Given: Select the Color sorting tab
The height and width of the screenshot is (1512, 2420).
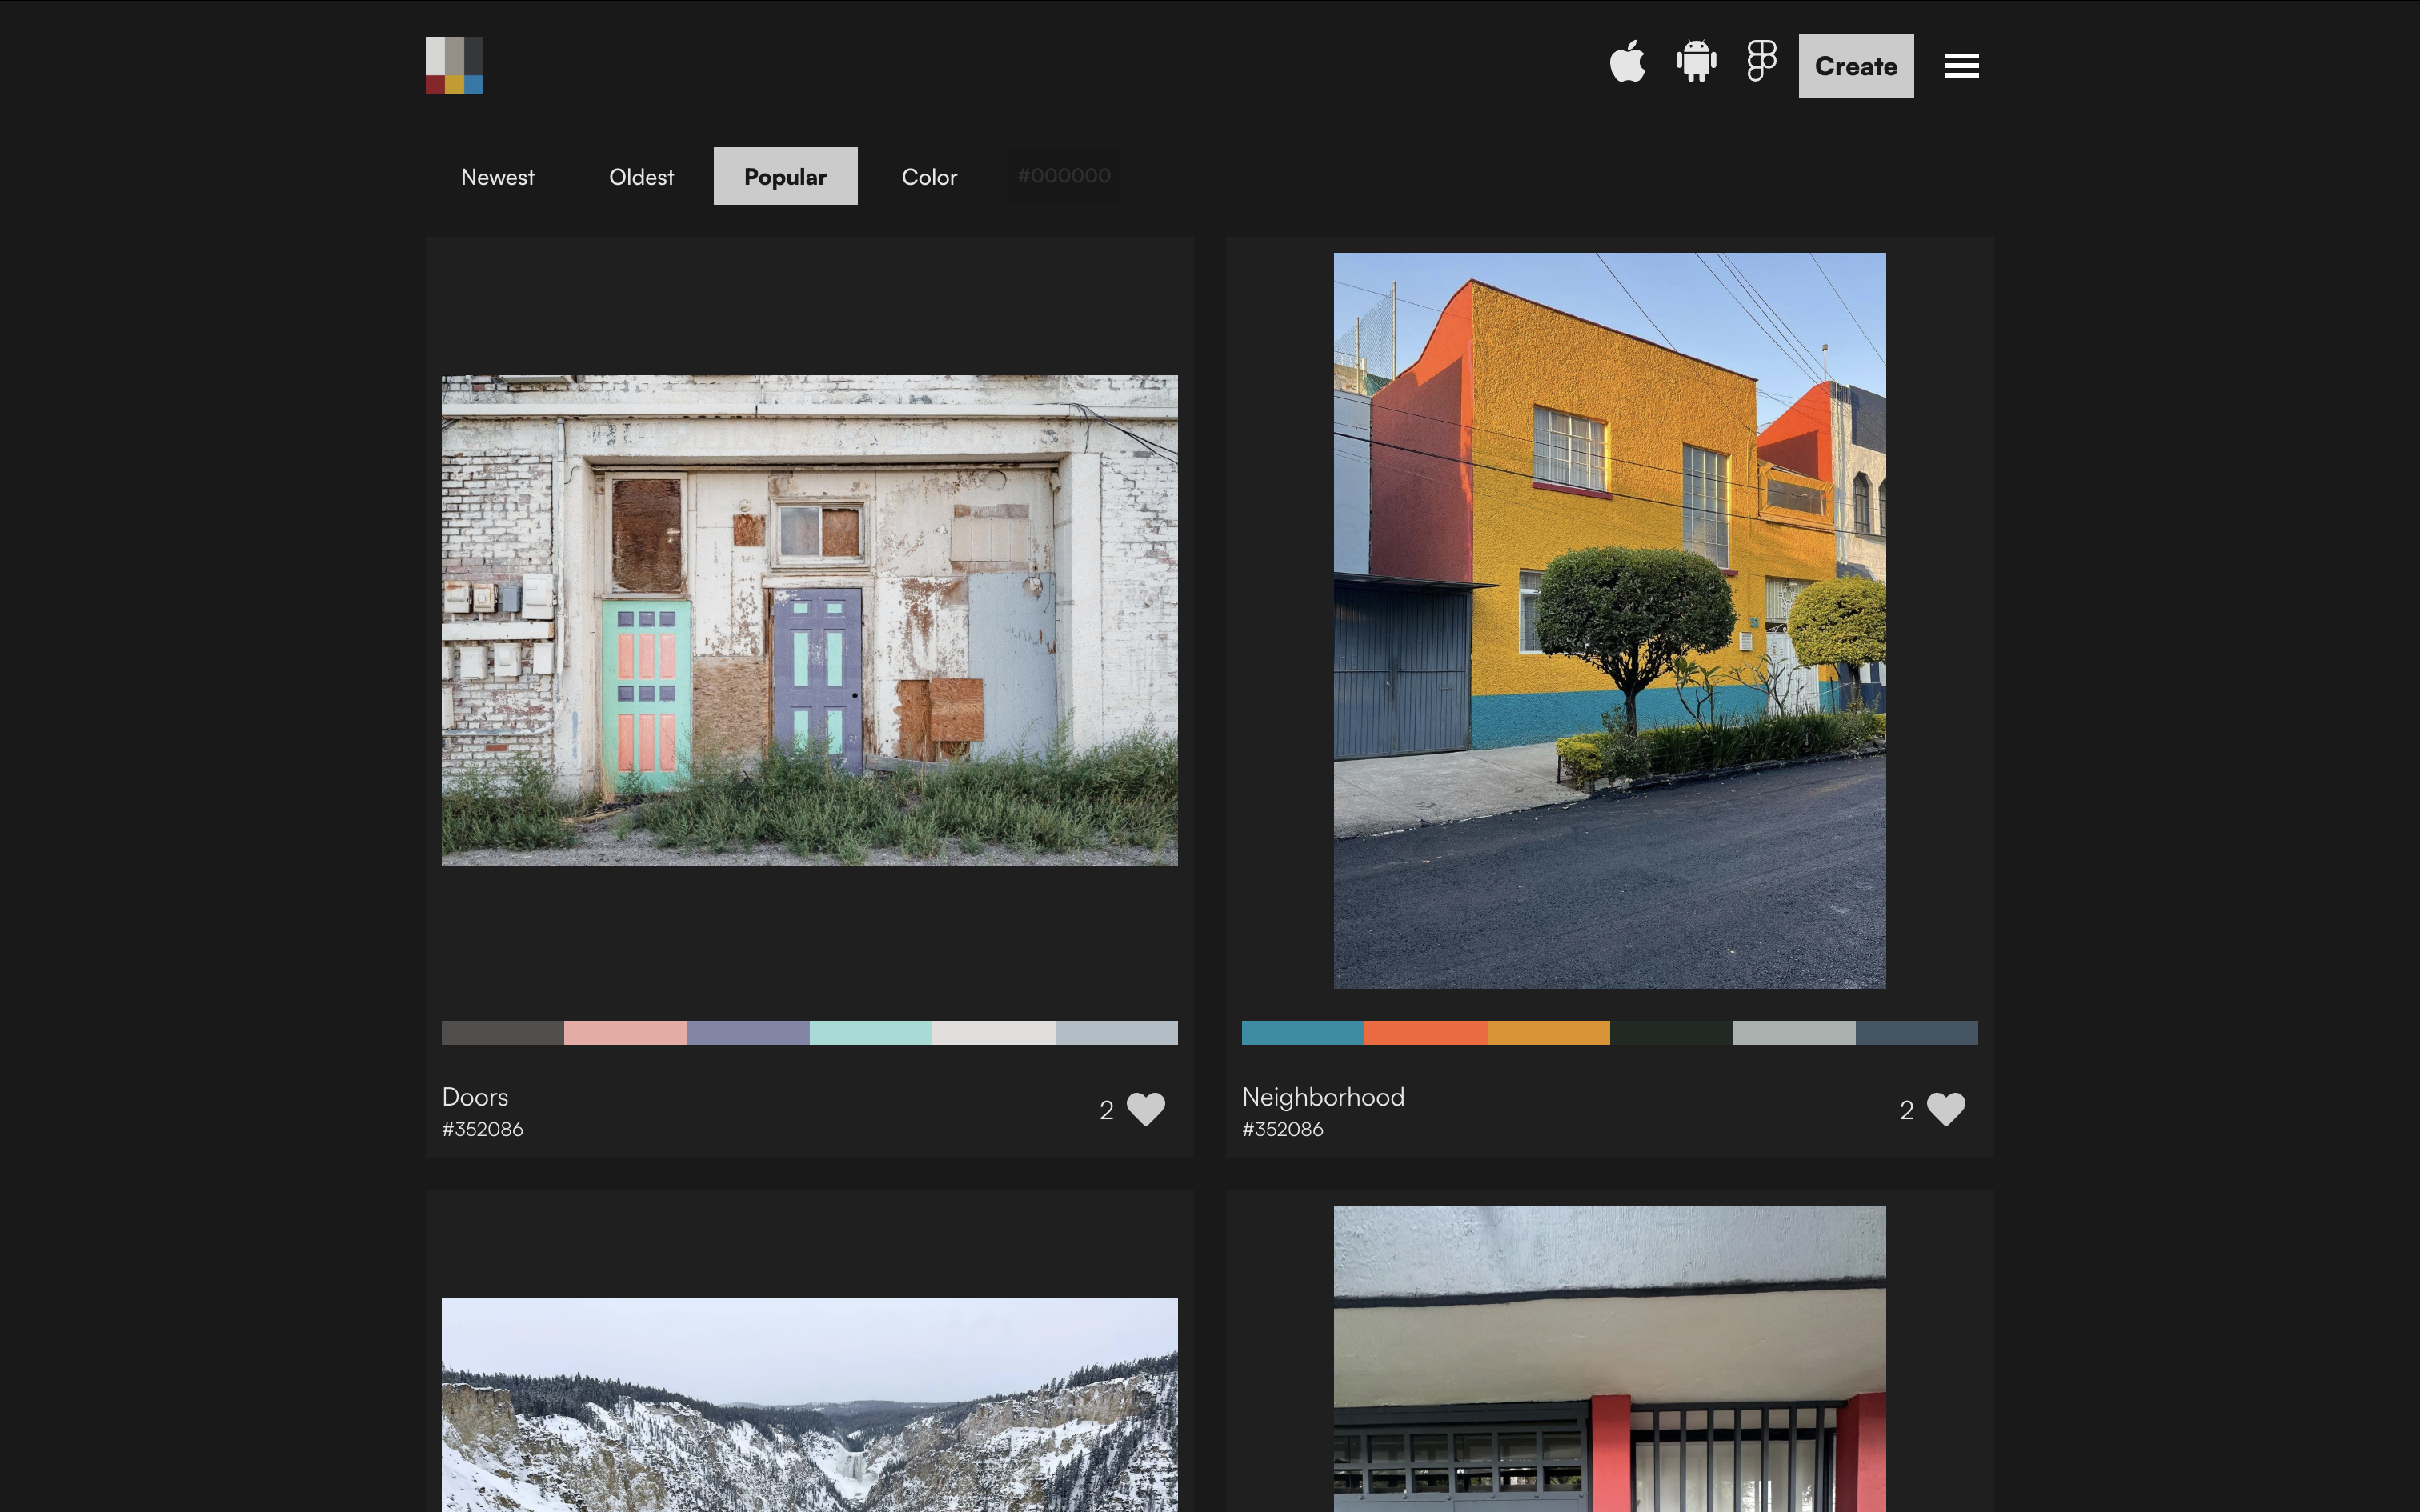Looking at the screenshot, I should (x=929, y=177).
